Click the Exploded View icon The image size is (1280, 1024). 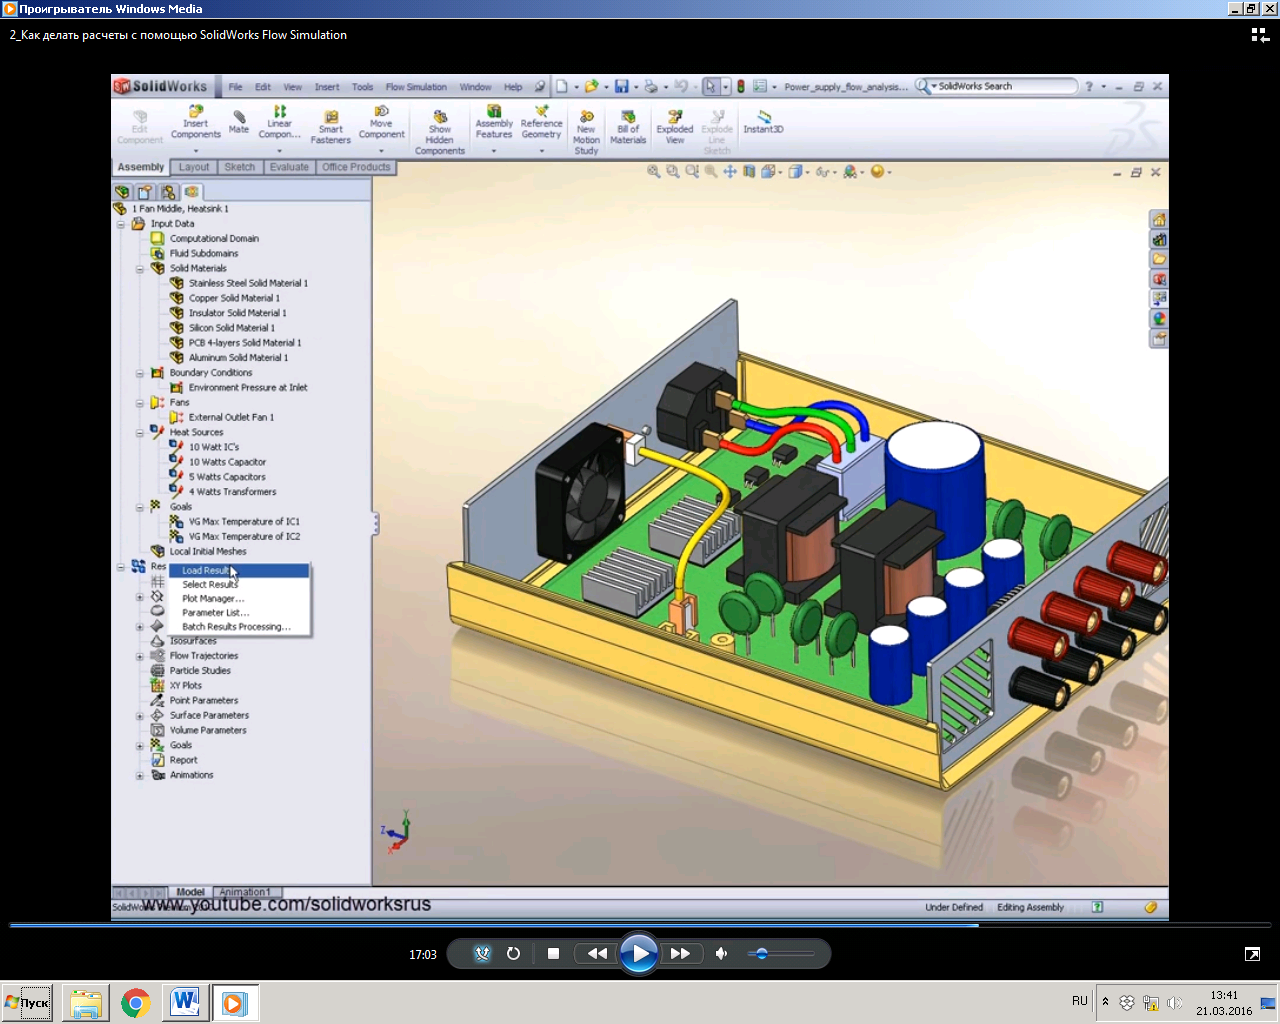tap(675, 117)
